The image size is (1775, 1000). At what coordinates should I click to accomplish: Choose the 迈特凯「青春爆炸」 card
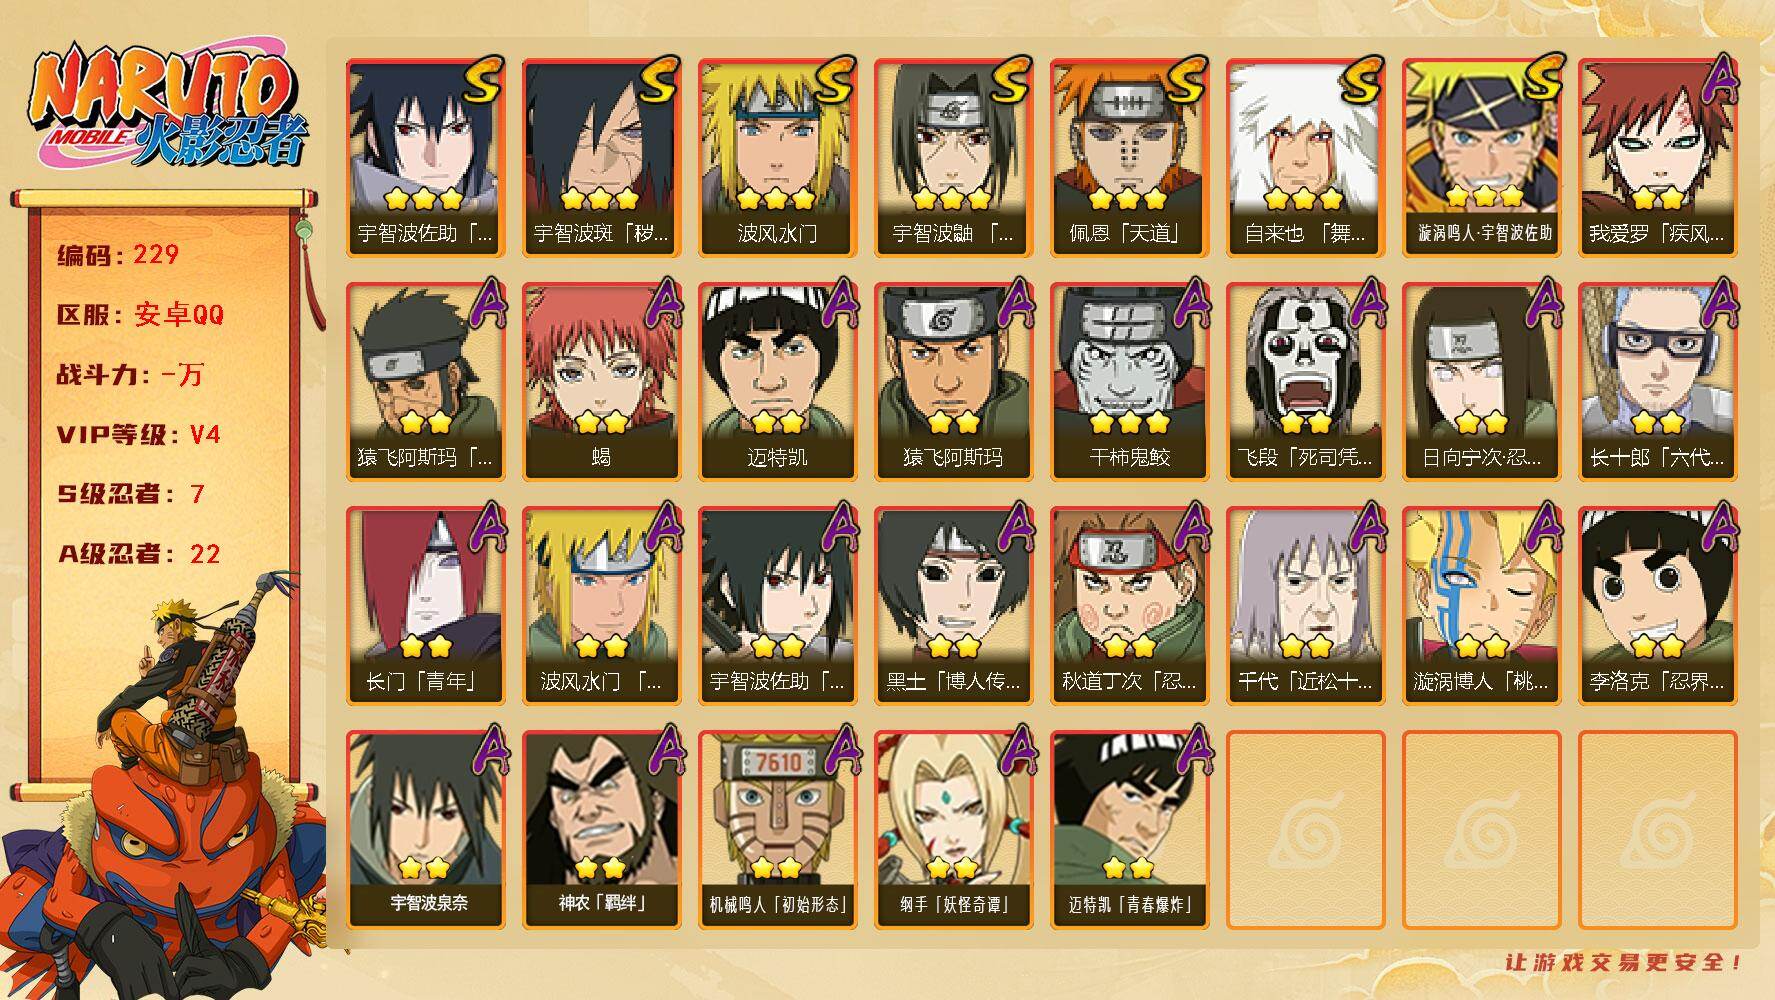pyautogui.click(x=1129, y=829)
